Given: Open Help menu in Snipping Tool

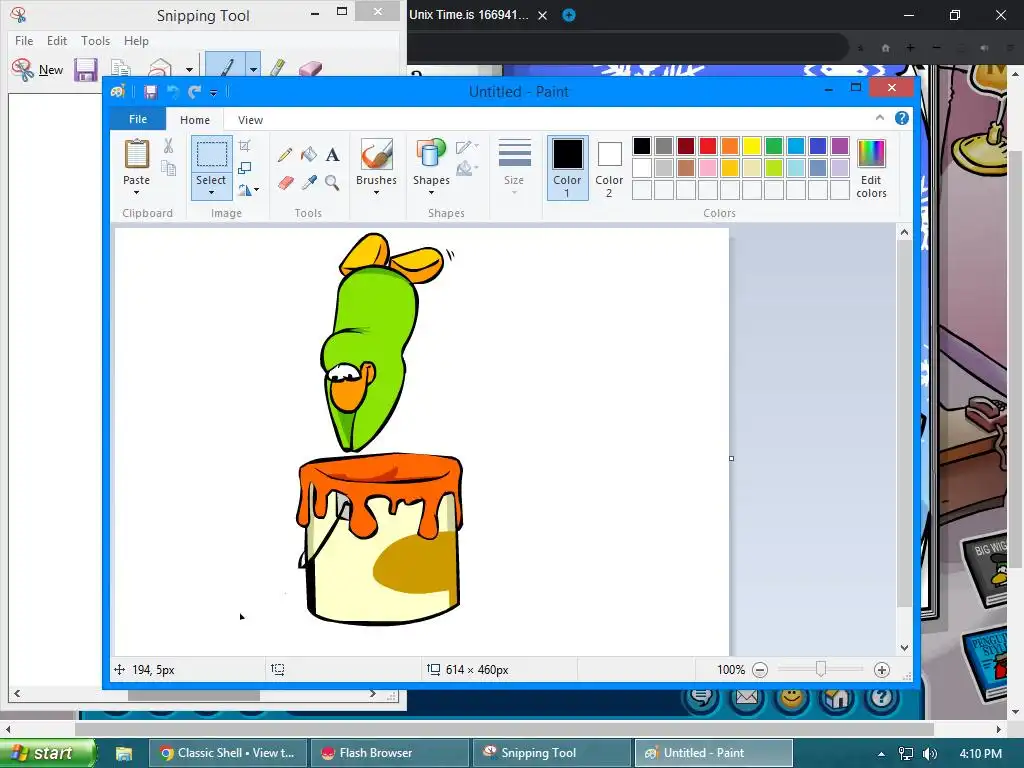Looking at the screenshot, I should coord(136,40).
